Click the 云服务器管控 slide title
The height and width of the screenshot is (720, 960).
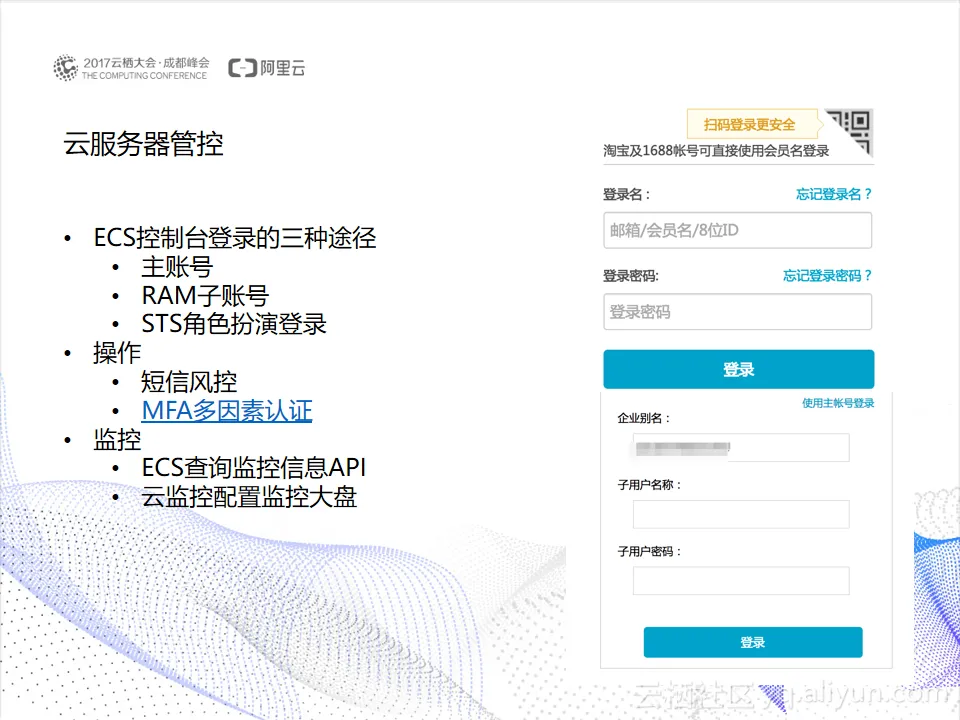[143, 144]
